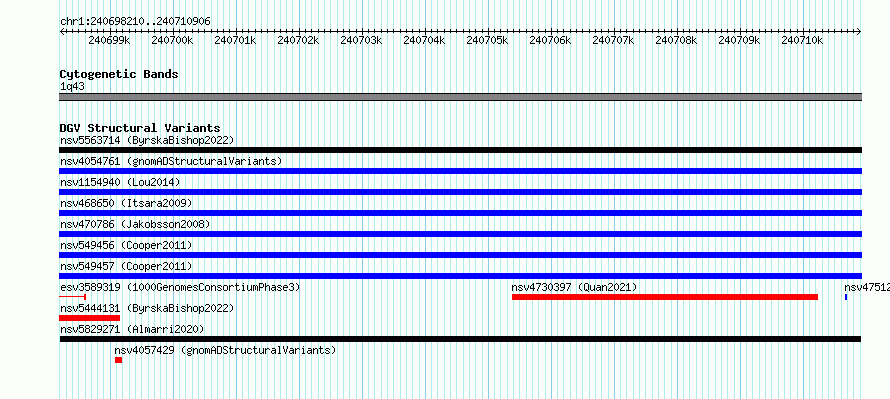Select the black nsv5829271 variant bar

pyautogui.click(x=460, y=339)
